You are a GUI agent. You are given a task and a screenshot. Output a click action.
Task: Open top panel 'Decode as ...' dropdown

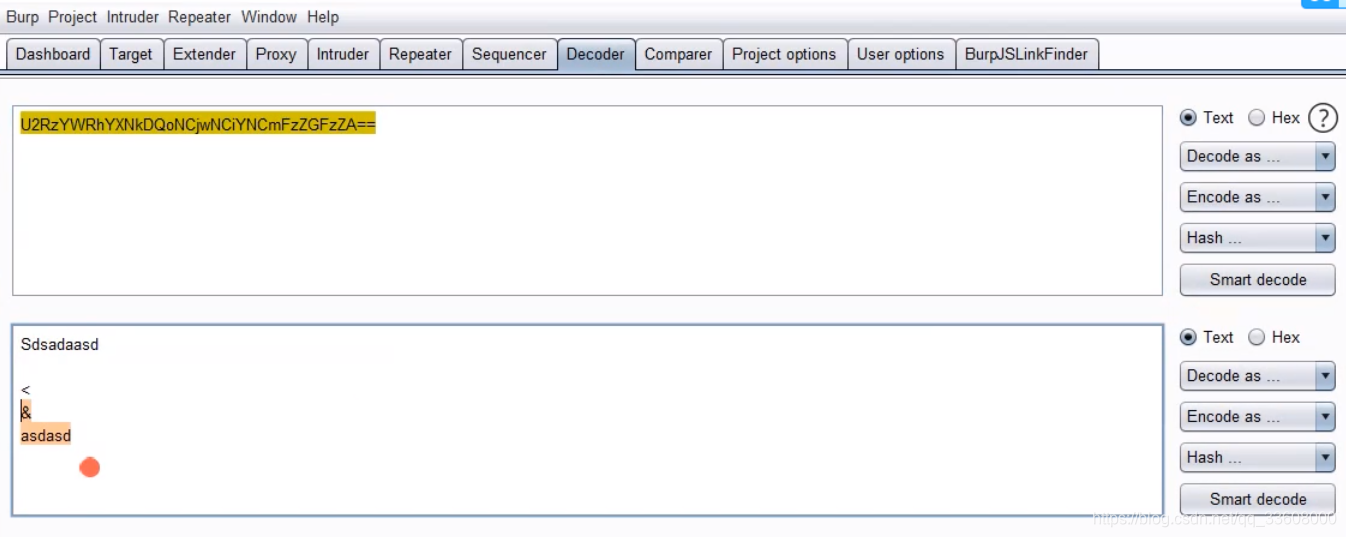(1258, 157)
